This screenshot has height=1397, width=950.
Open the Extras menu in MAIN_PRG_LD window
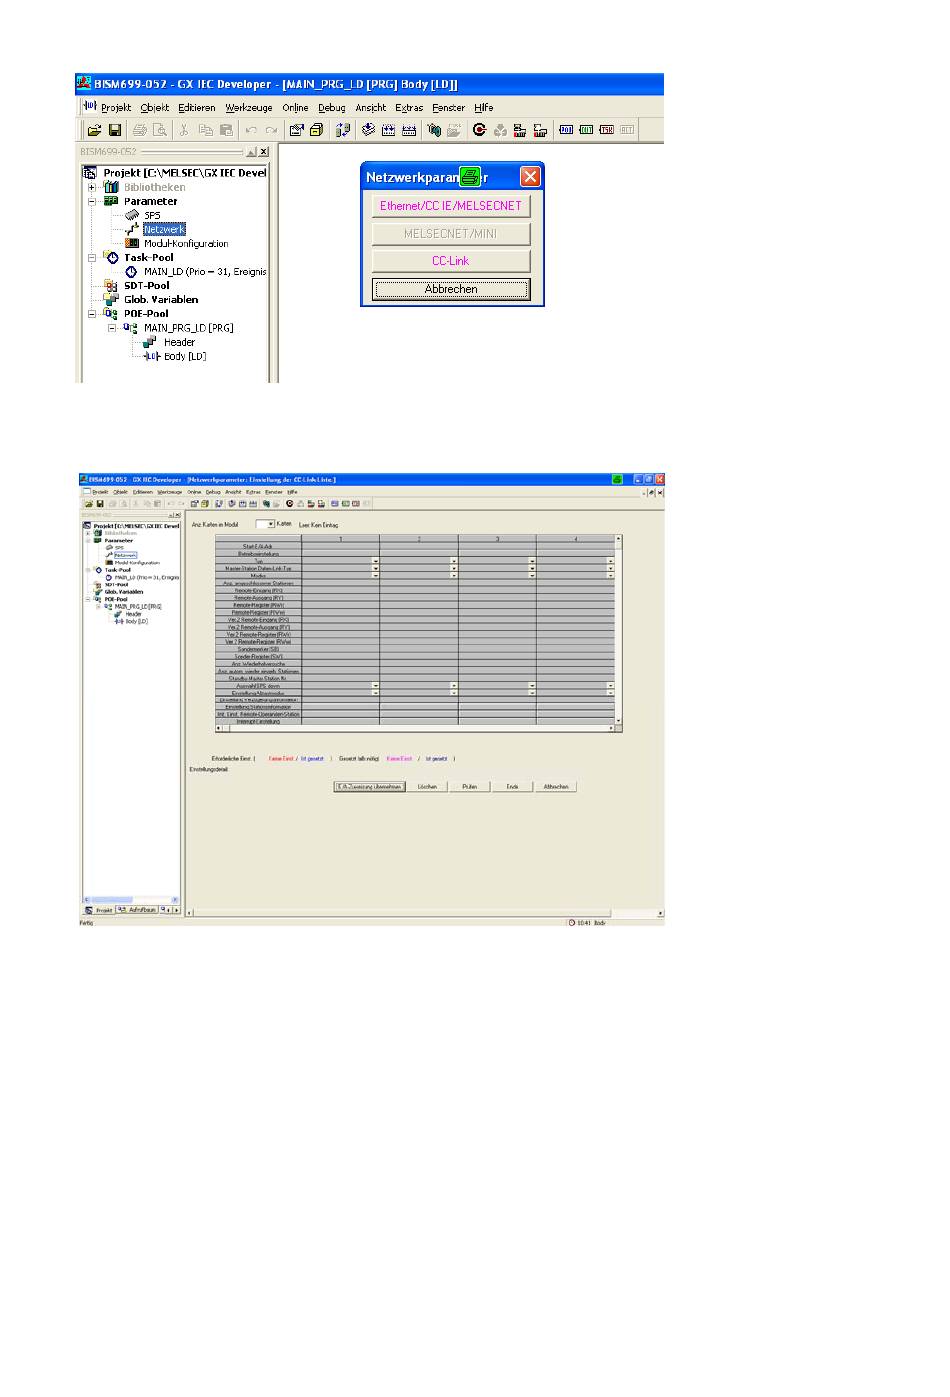pos(409,107)
